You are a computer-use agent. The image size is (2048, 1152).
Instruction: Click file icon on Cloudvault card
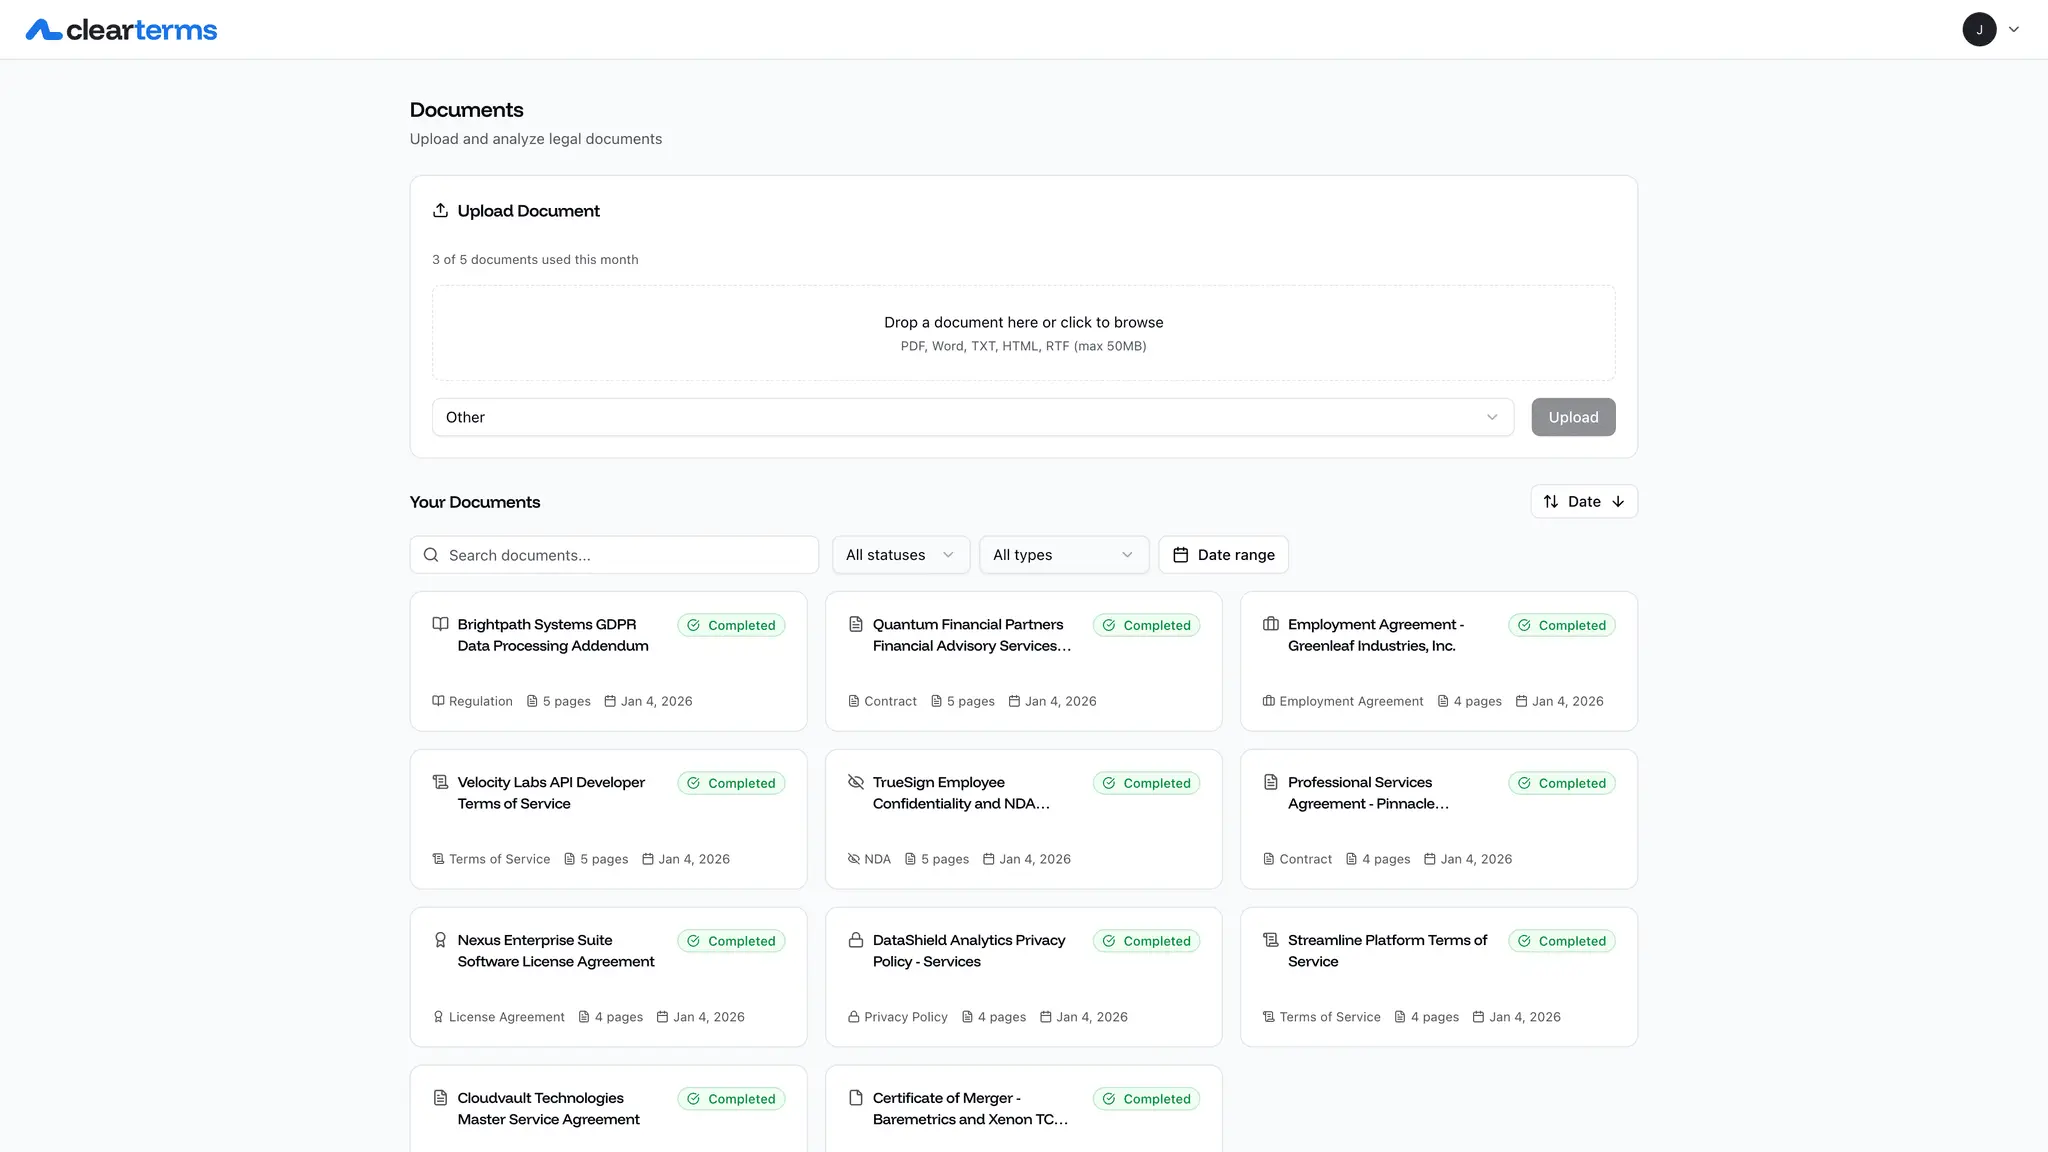440,1098
